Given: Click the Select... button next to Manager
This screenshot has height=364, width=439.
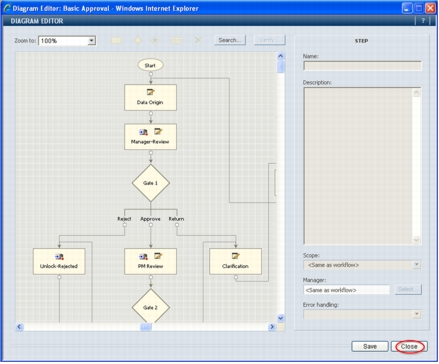Looking at the screenshot, I should click(x=408, y=289).
